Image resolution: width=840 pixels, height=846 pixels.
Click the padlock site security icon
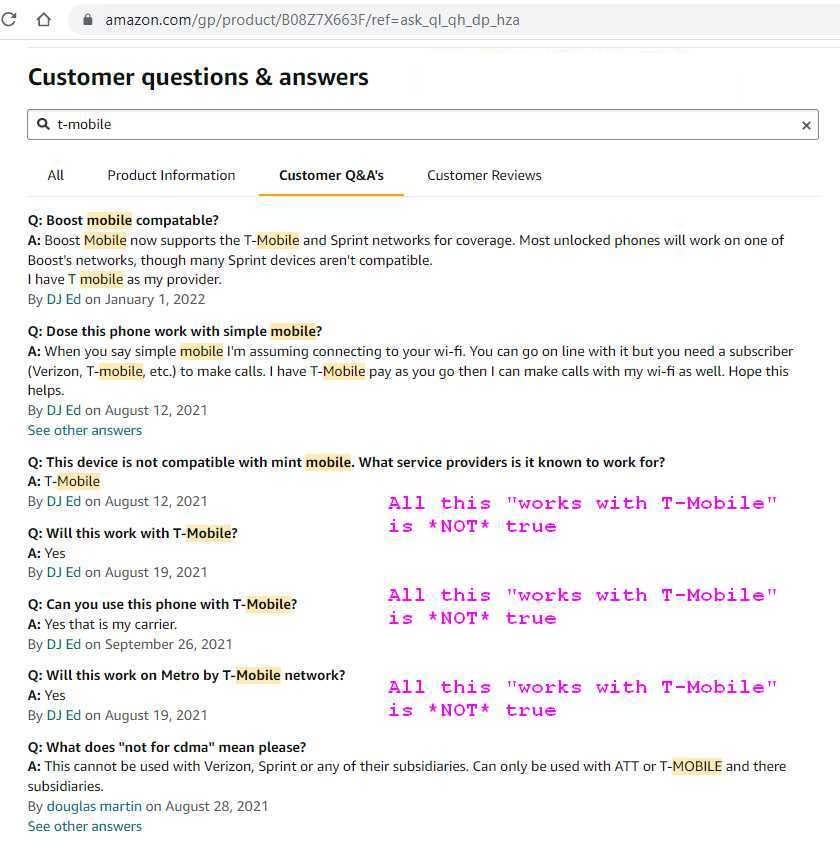(x=87, y=20)
